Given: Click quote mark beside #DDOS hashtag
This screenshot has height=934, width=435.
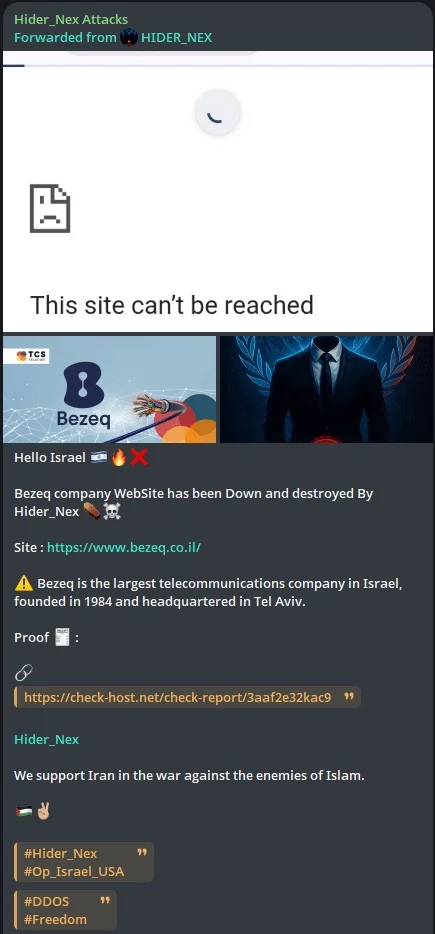Looking at the screenshot, I should [105, 901].
